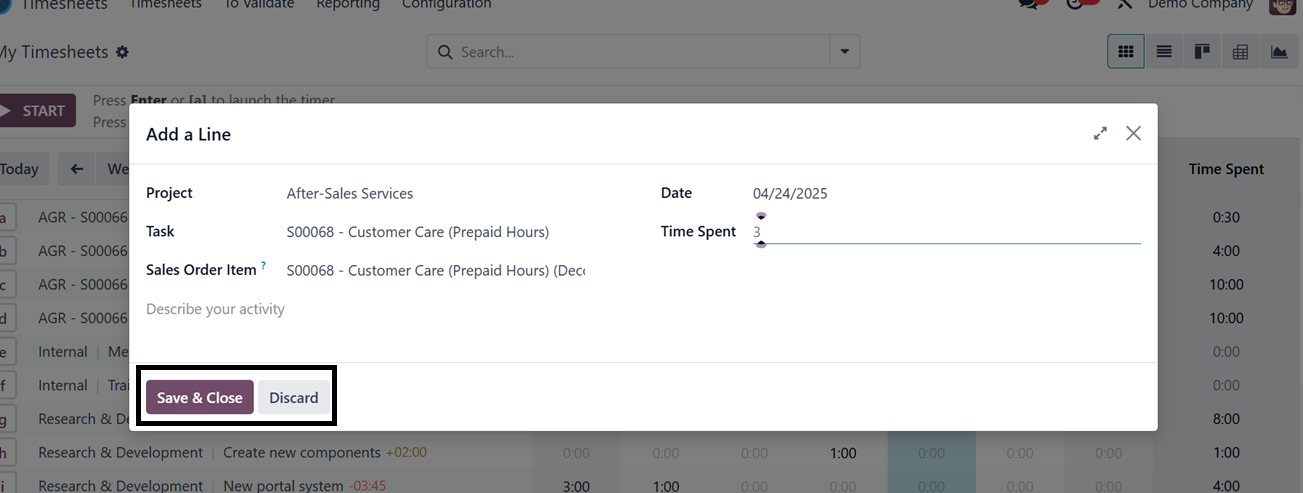
Task: Expand the dialog to full screen
Action: [x=1100, y=133]
